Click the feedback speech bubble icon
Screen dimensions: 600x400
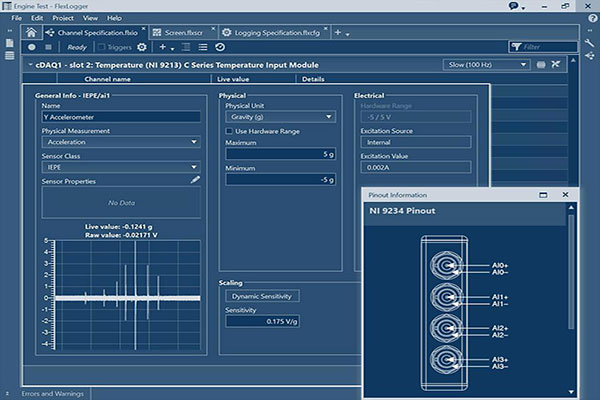coord(514,6)
